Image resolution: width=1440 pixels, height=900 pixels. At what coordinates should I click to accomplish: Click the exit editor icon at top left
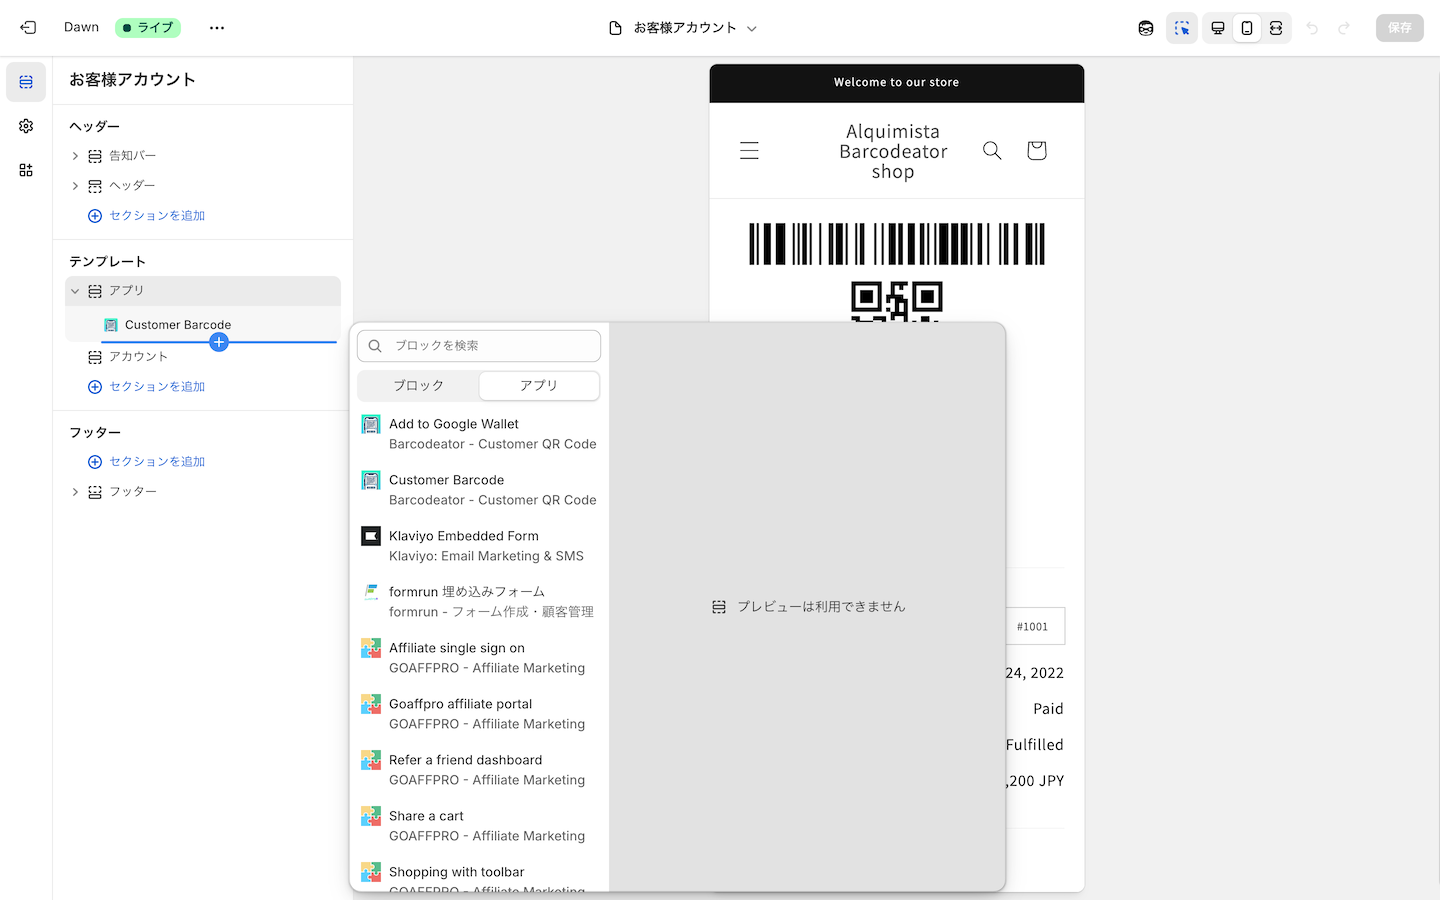[x=28, y=28]
